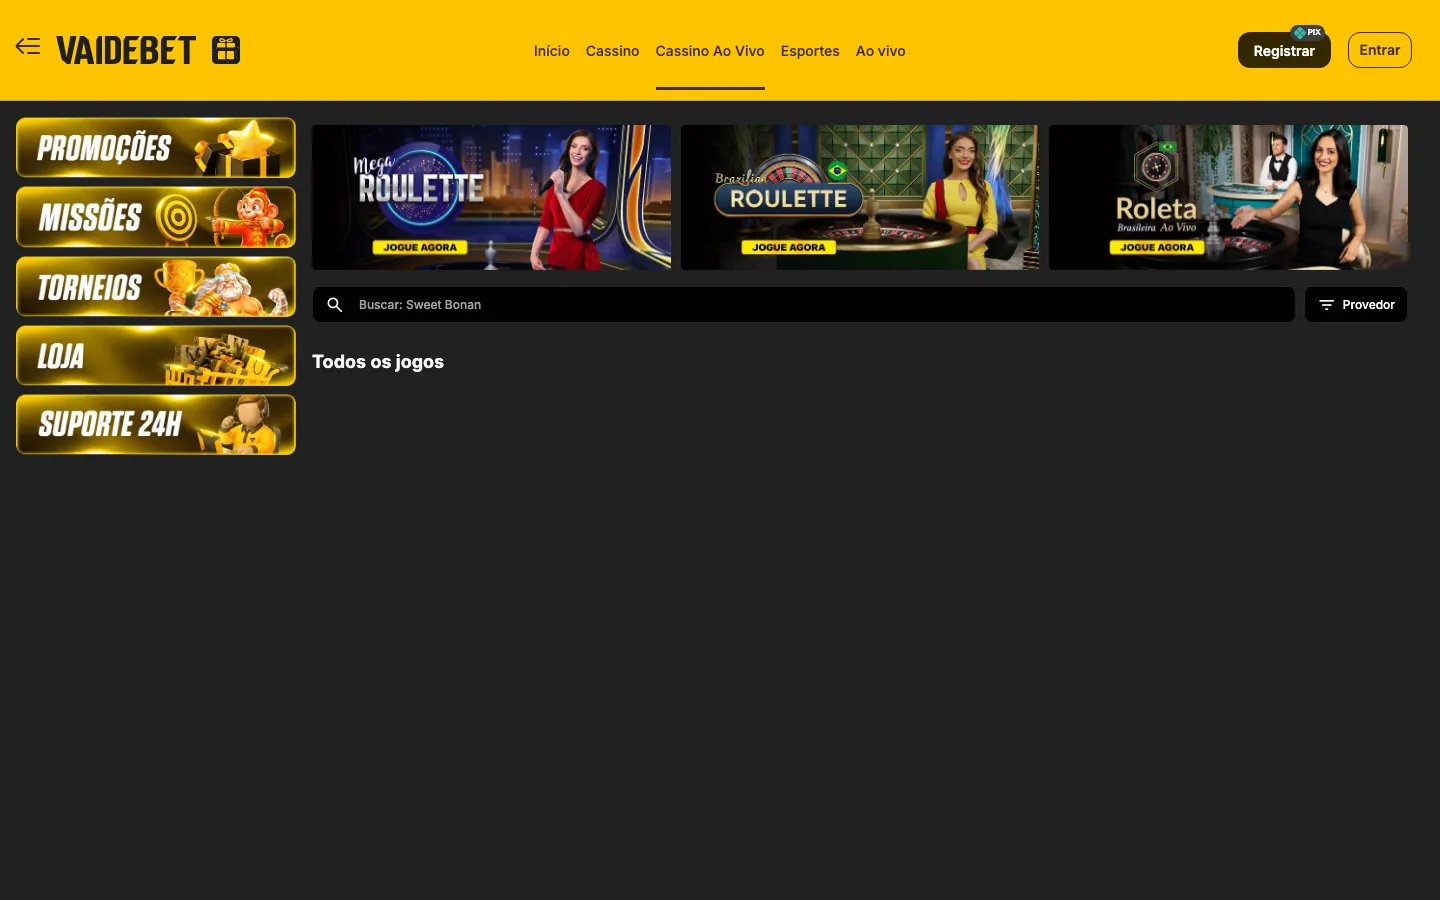This screenshot has width=1440, height=900.
Task: Click the Registrar button
Action: click(1284, 50)
